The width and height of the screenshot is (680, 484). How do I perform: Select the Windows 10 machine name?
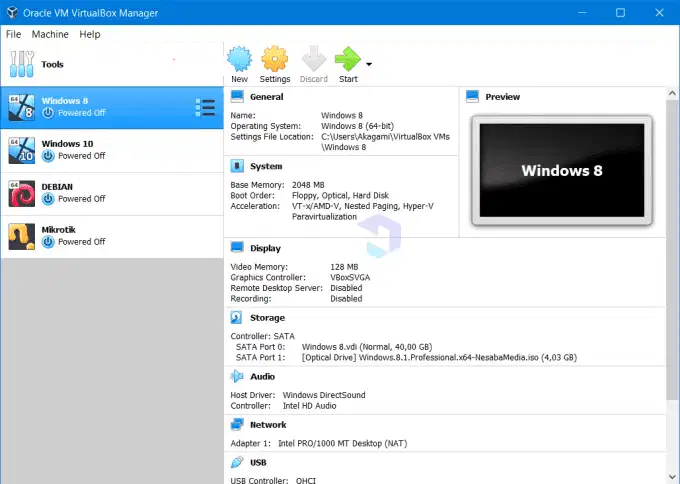pos(67,144)
